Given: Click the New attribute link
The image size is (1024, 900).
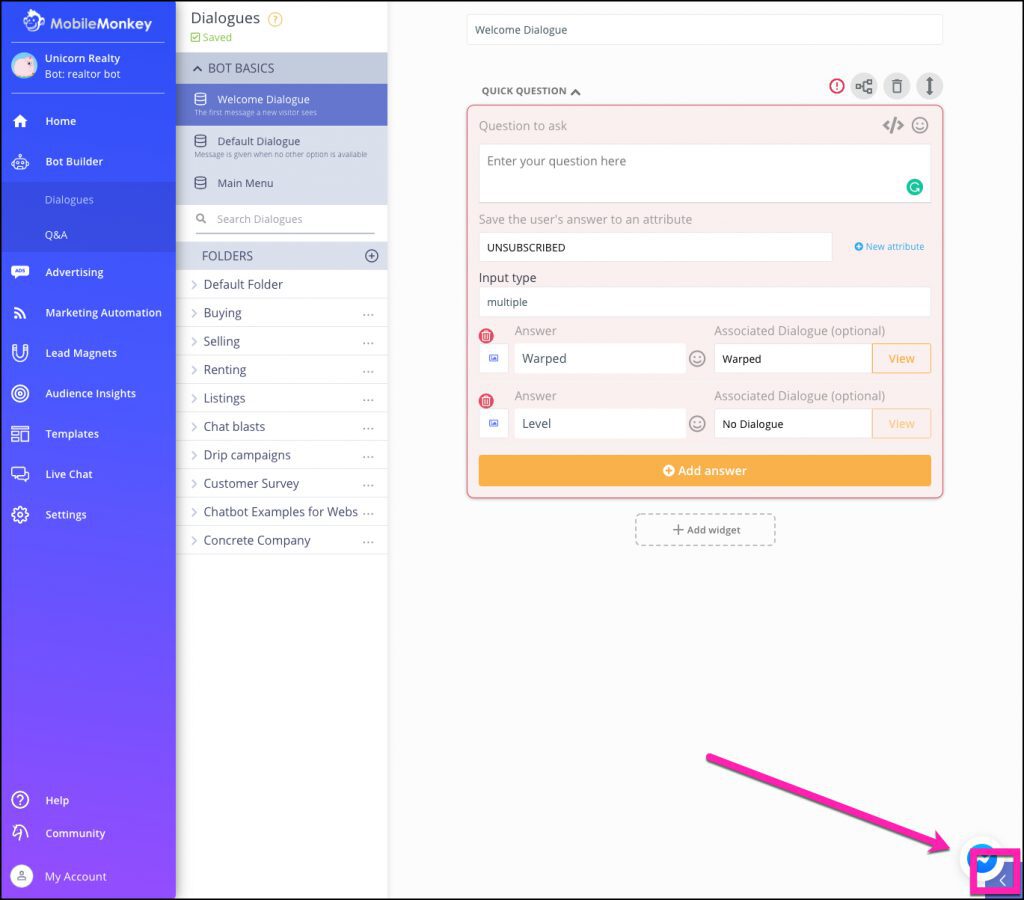Looking at the screenshot, I should 888,246.
